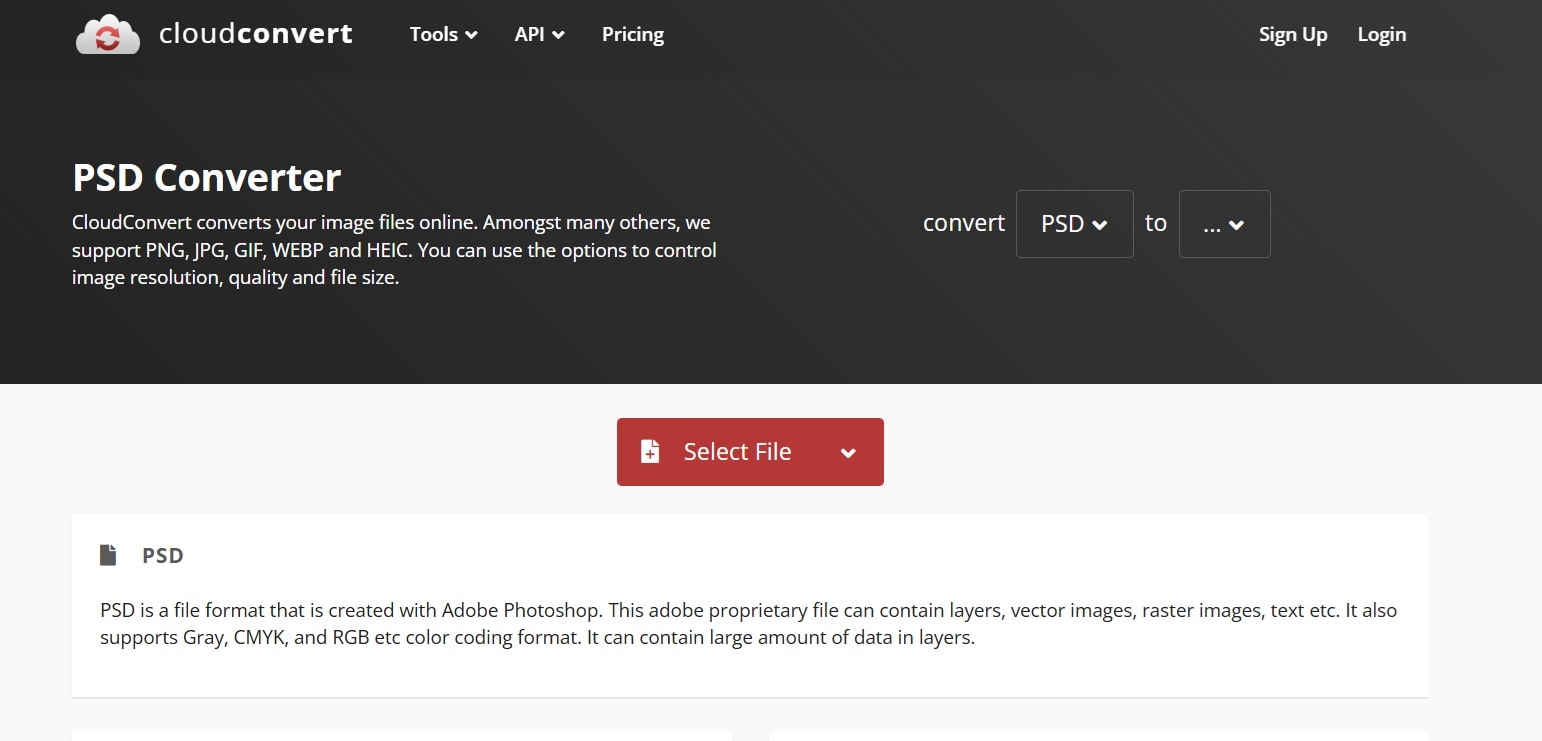Open the PSD source format dropdown
The width and height of the screenshot is (1542, 741).
pyautogui.click(x=1074, y=224)
